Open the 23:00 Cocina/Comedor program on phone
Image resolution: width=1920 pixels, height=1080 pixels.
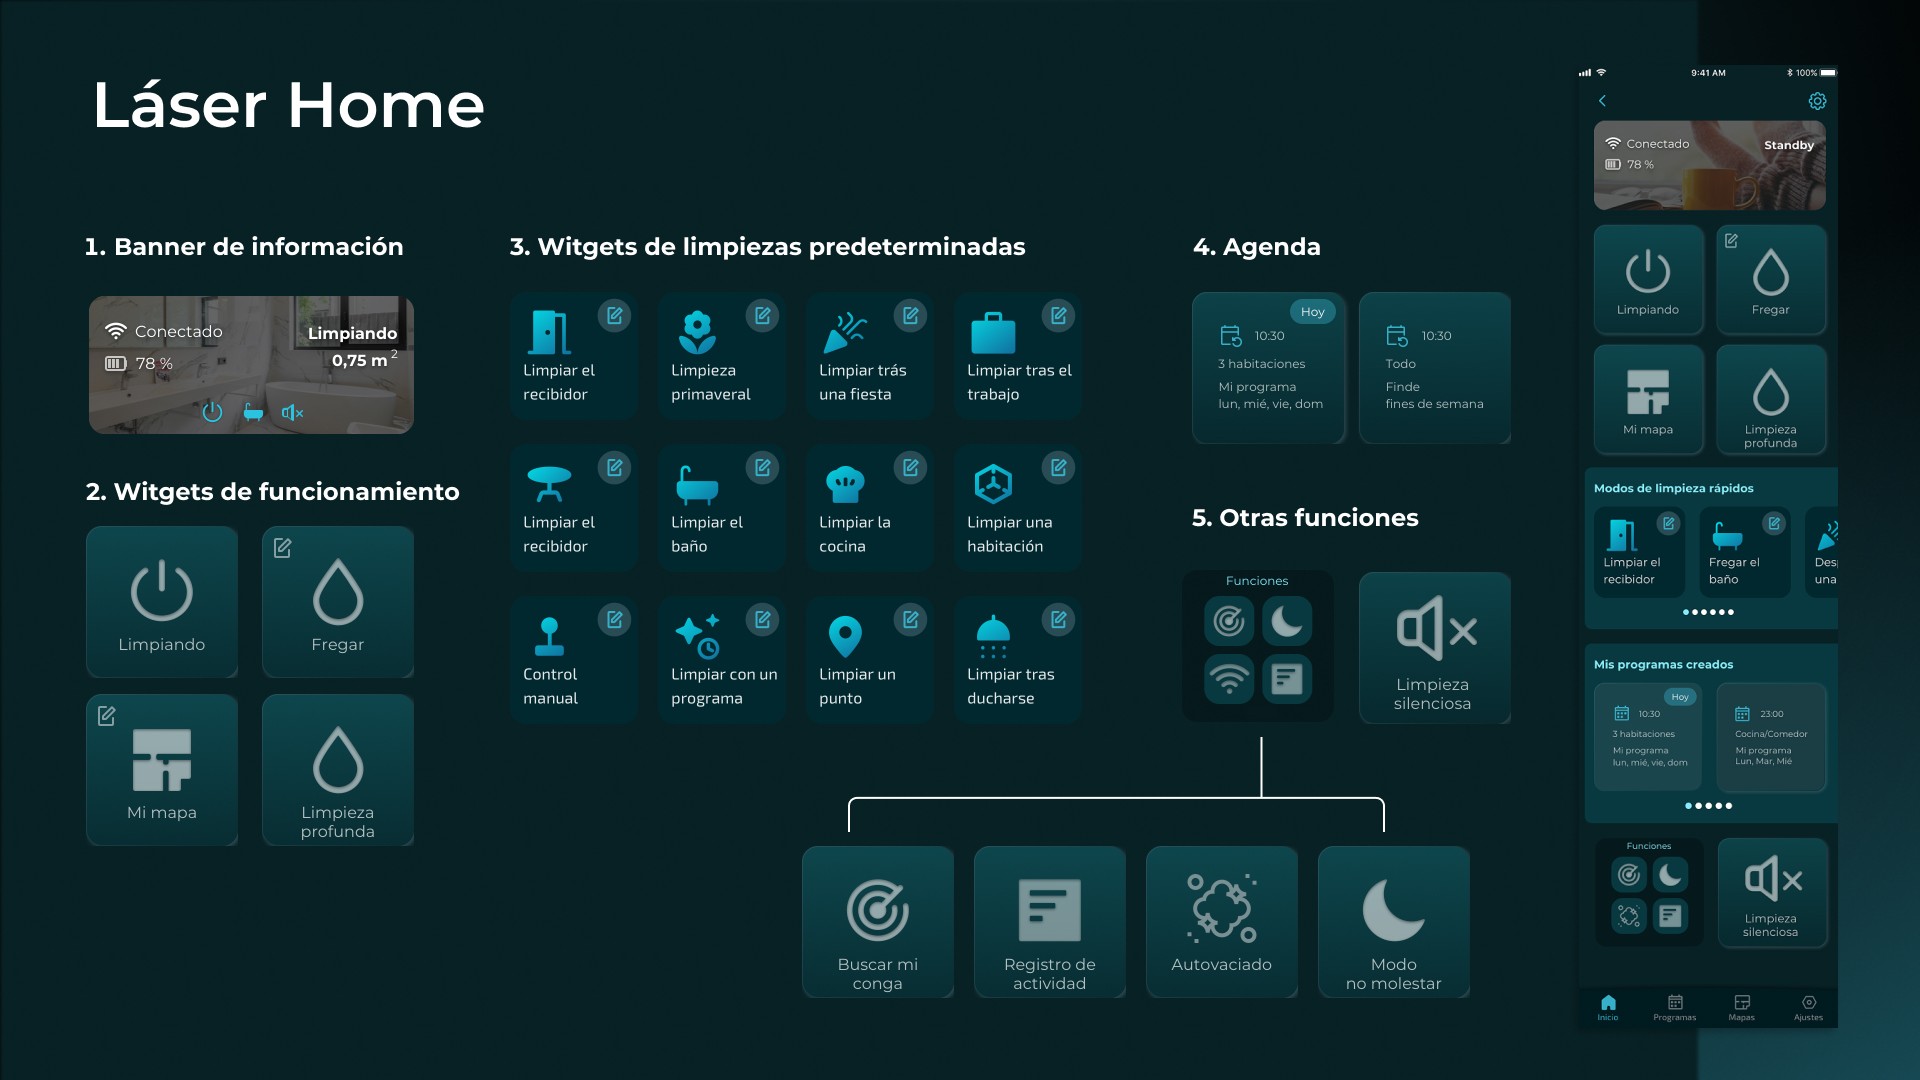[x=1772, y=737]
